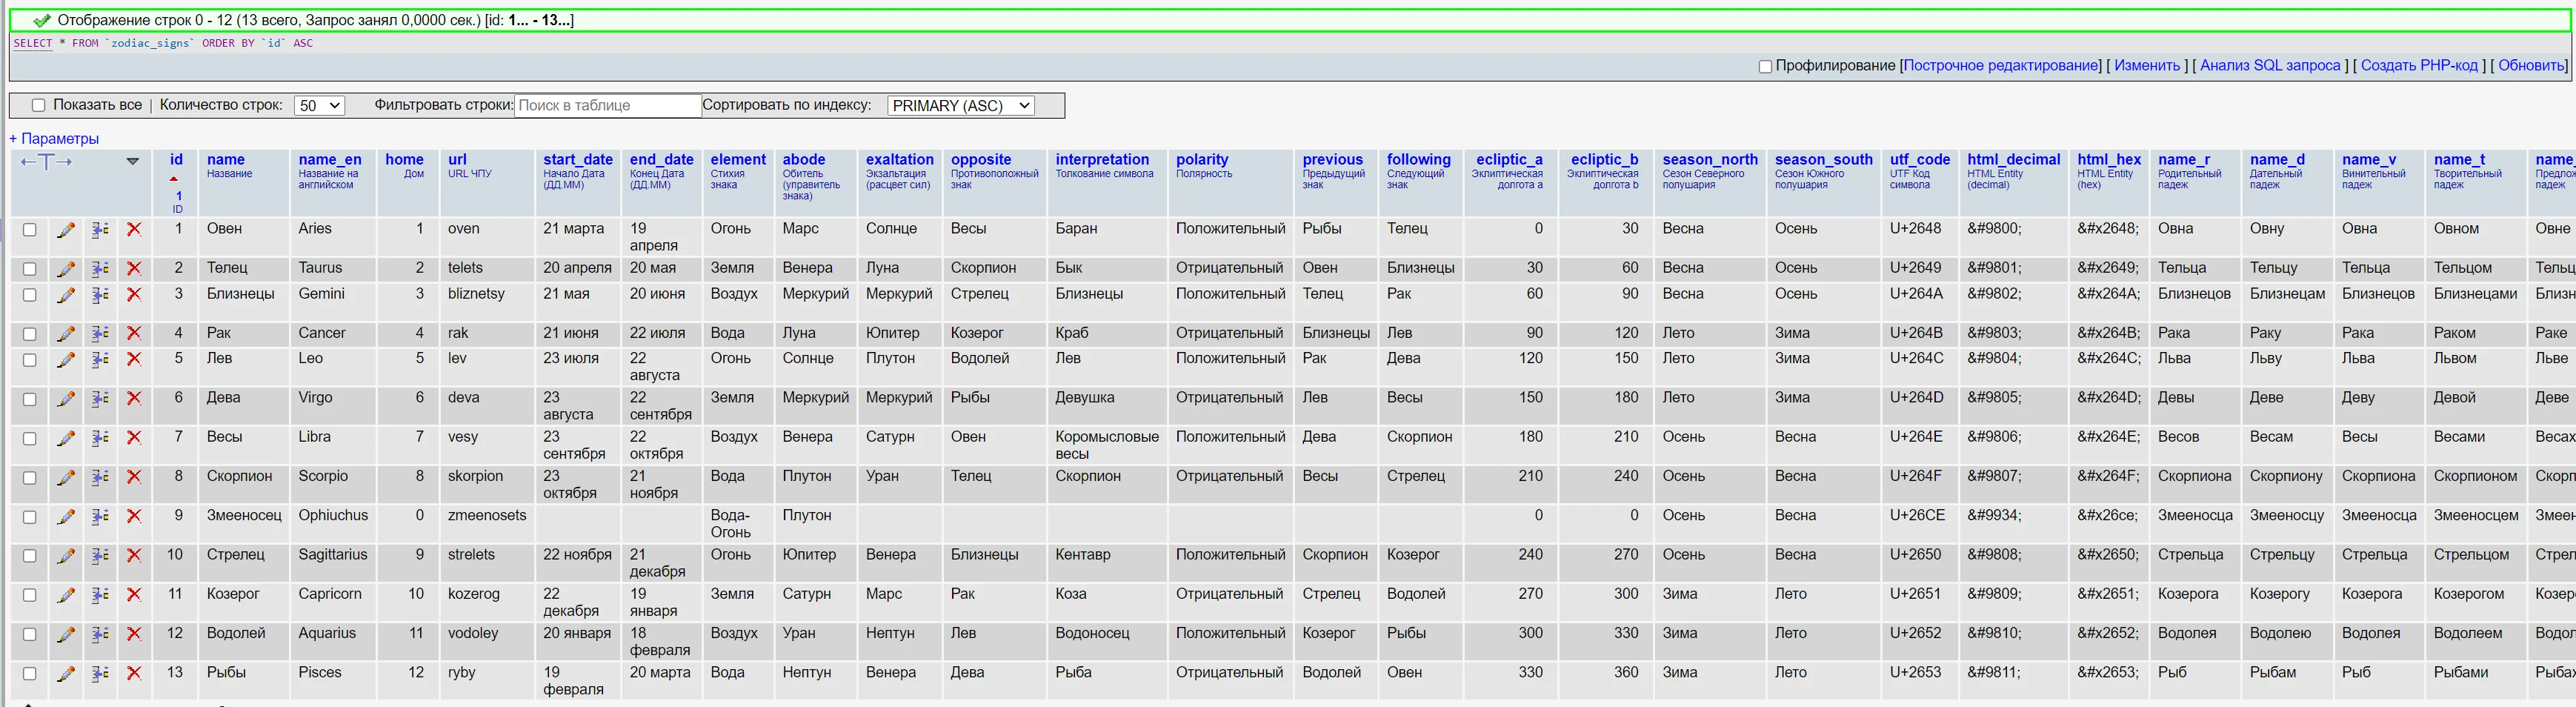Tick the Показать все checkbox

pyautogui.click(x=38, y=105)
